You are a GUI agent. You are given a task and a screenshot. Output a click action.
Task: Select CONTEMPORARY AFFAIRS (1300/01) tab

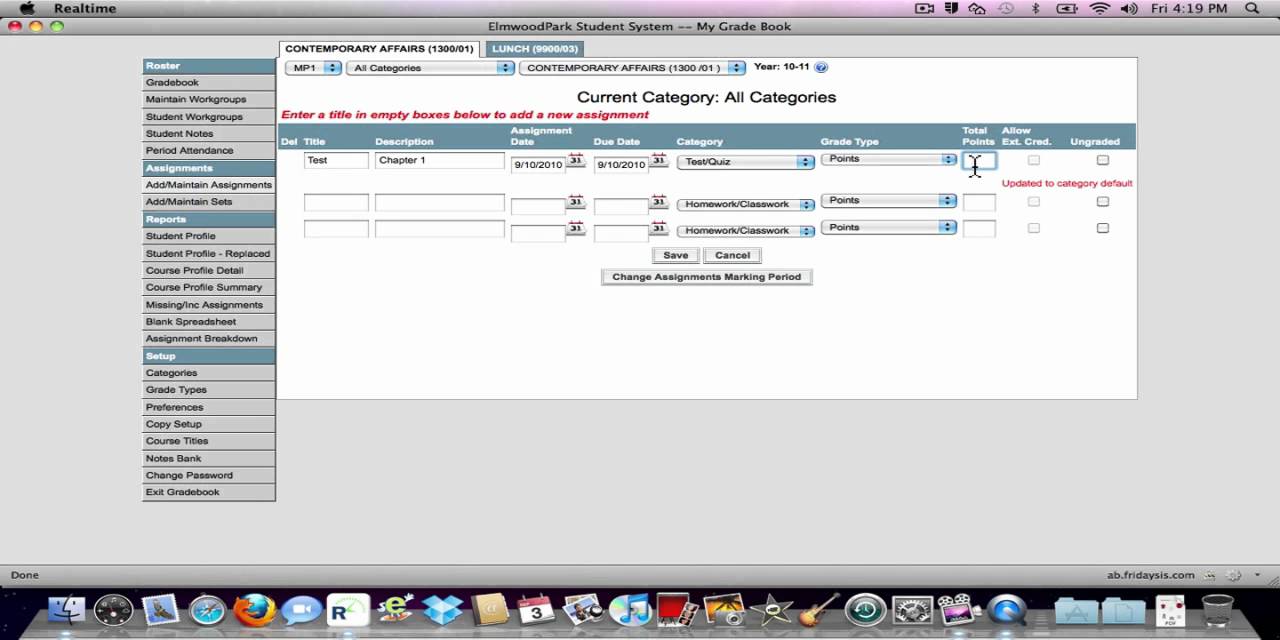pyautogui.click(x=379, y=48)
